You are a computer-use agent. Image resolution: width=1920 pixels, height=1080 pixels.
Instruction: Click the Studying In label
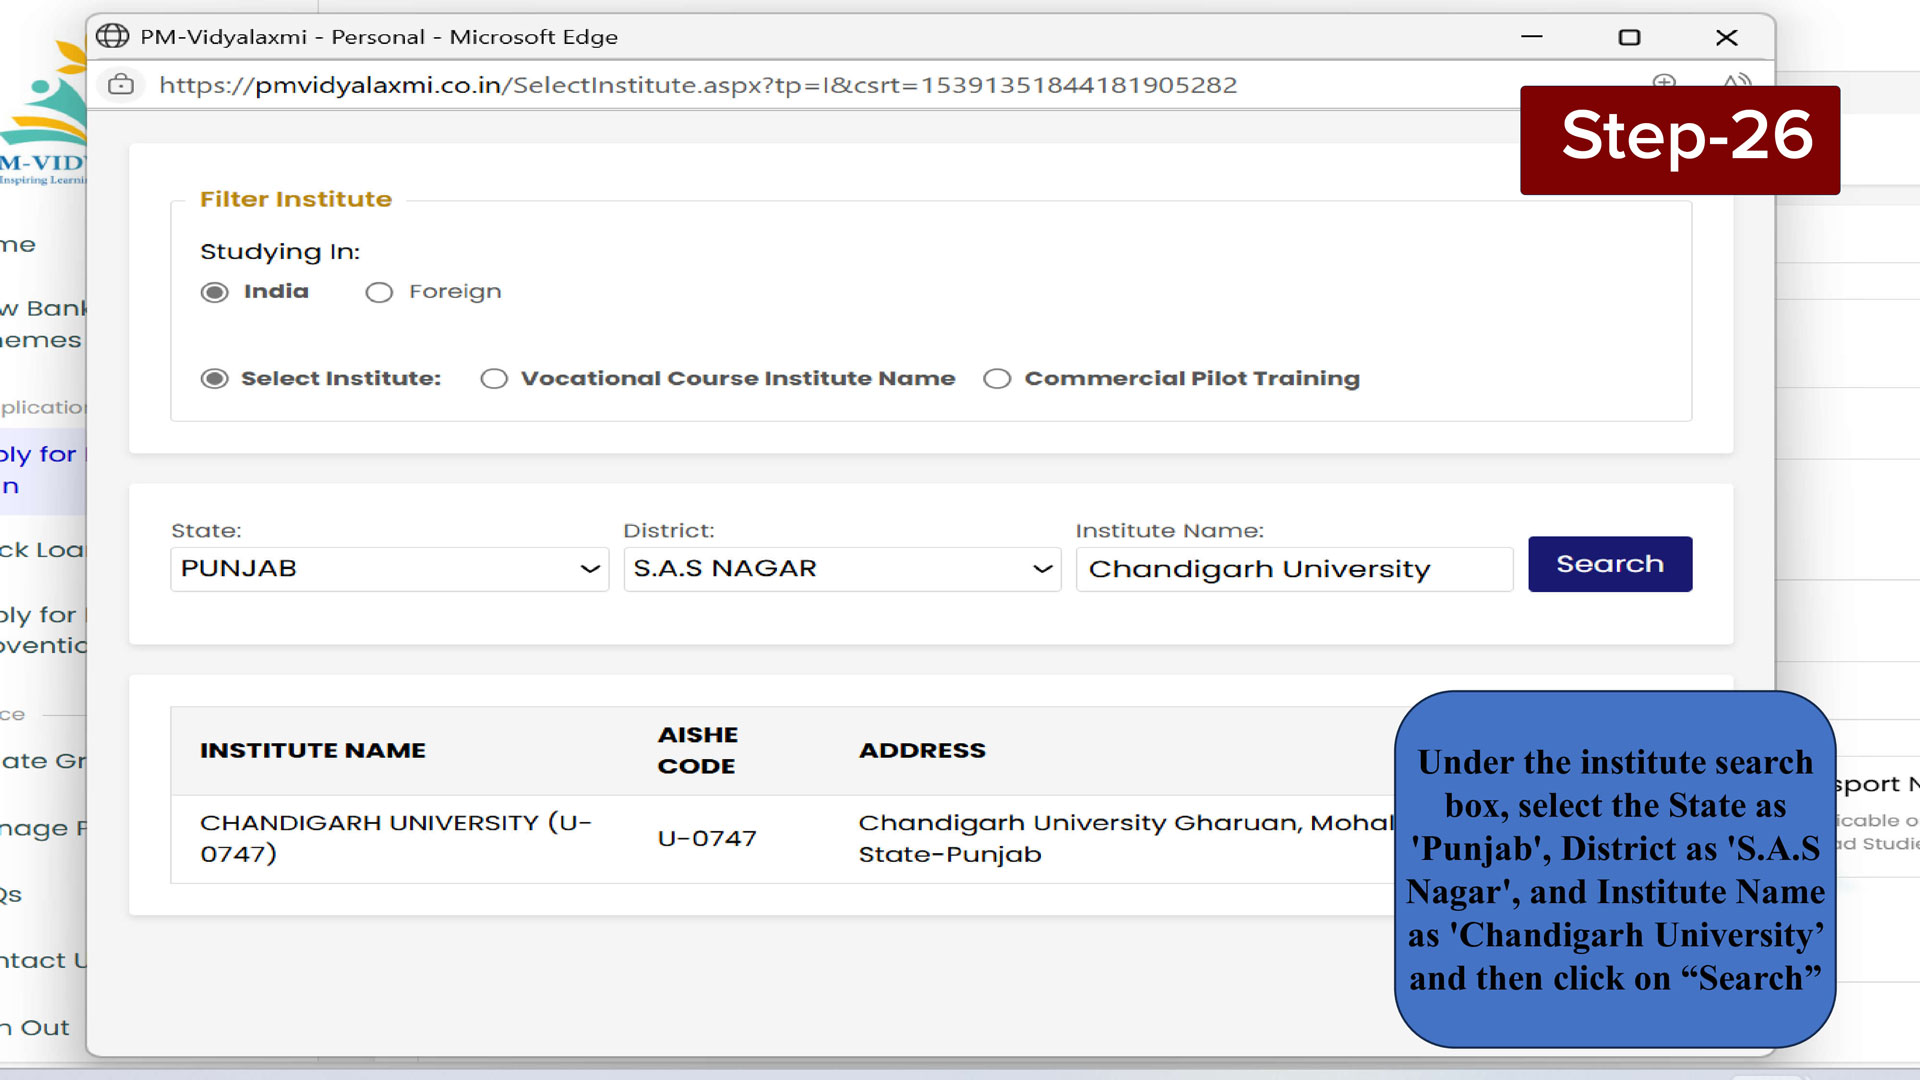click(280, 252)
